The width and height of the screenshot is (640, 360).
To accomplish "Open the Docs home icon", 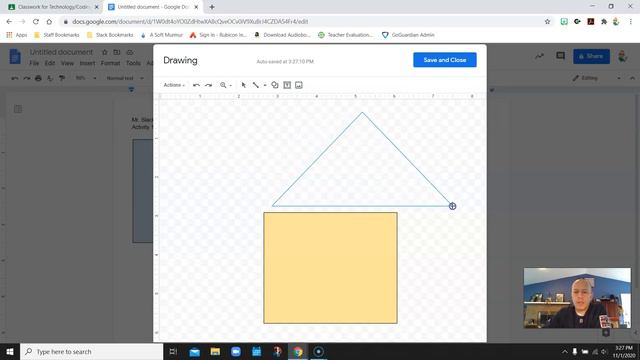I will click(15, 56).
